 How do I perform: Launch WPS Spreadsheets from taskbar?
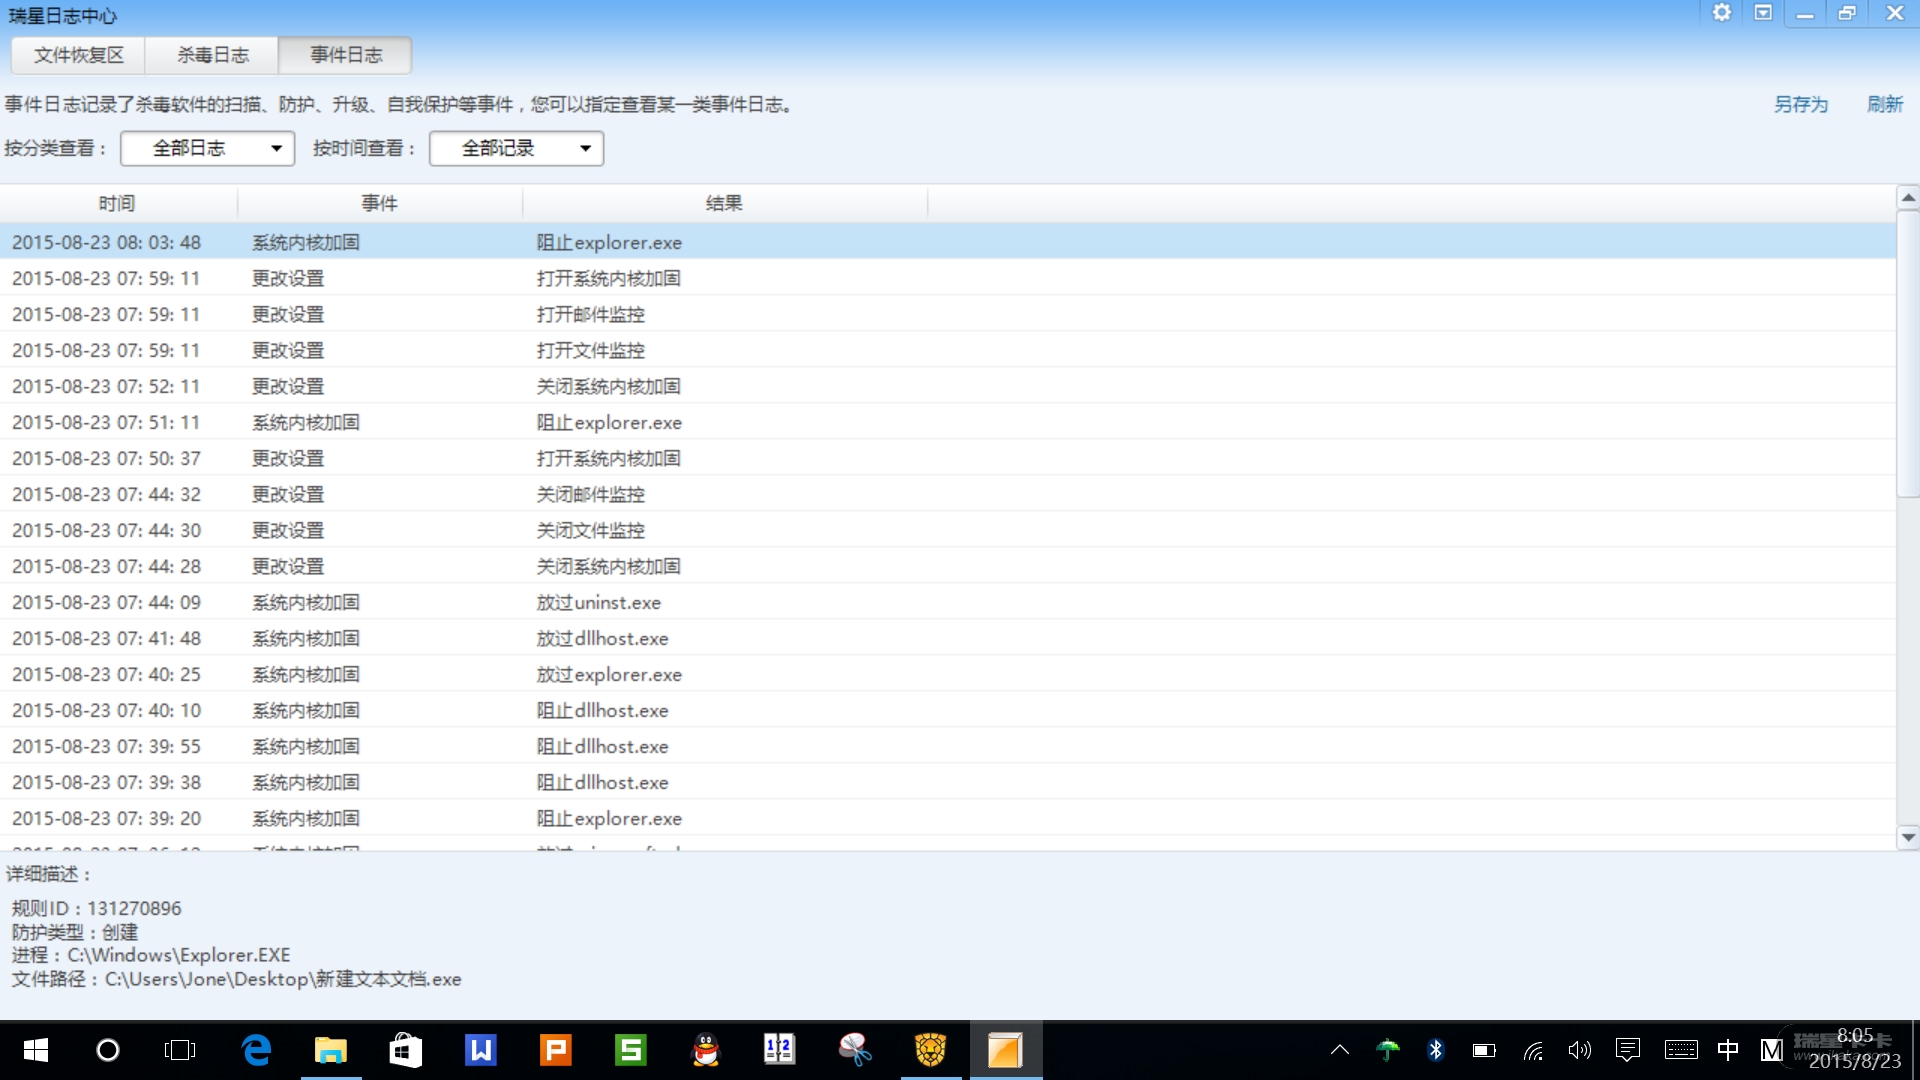[x=631, y=1050]
